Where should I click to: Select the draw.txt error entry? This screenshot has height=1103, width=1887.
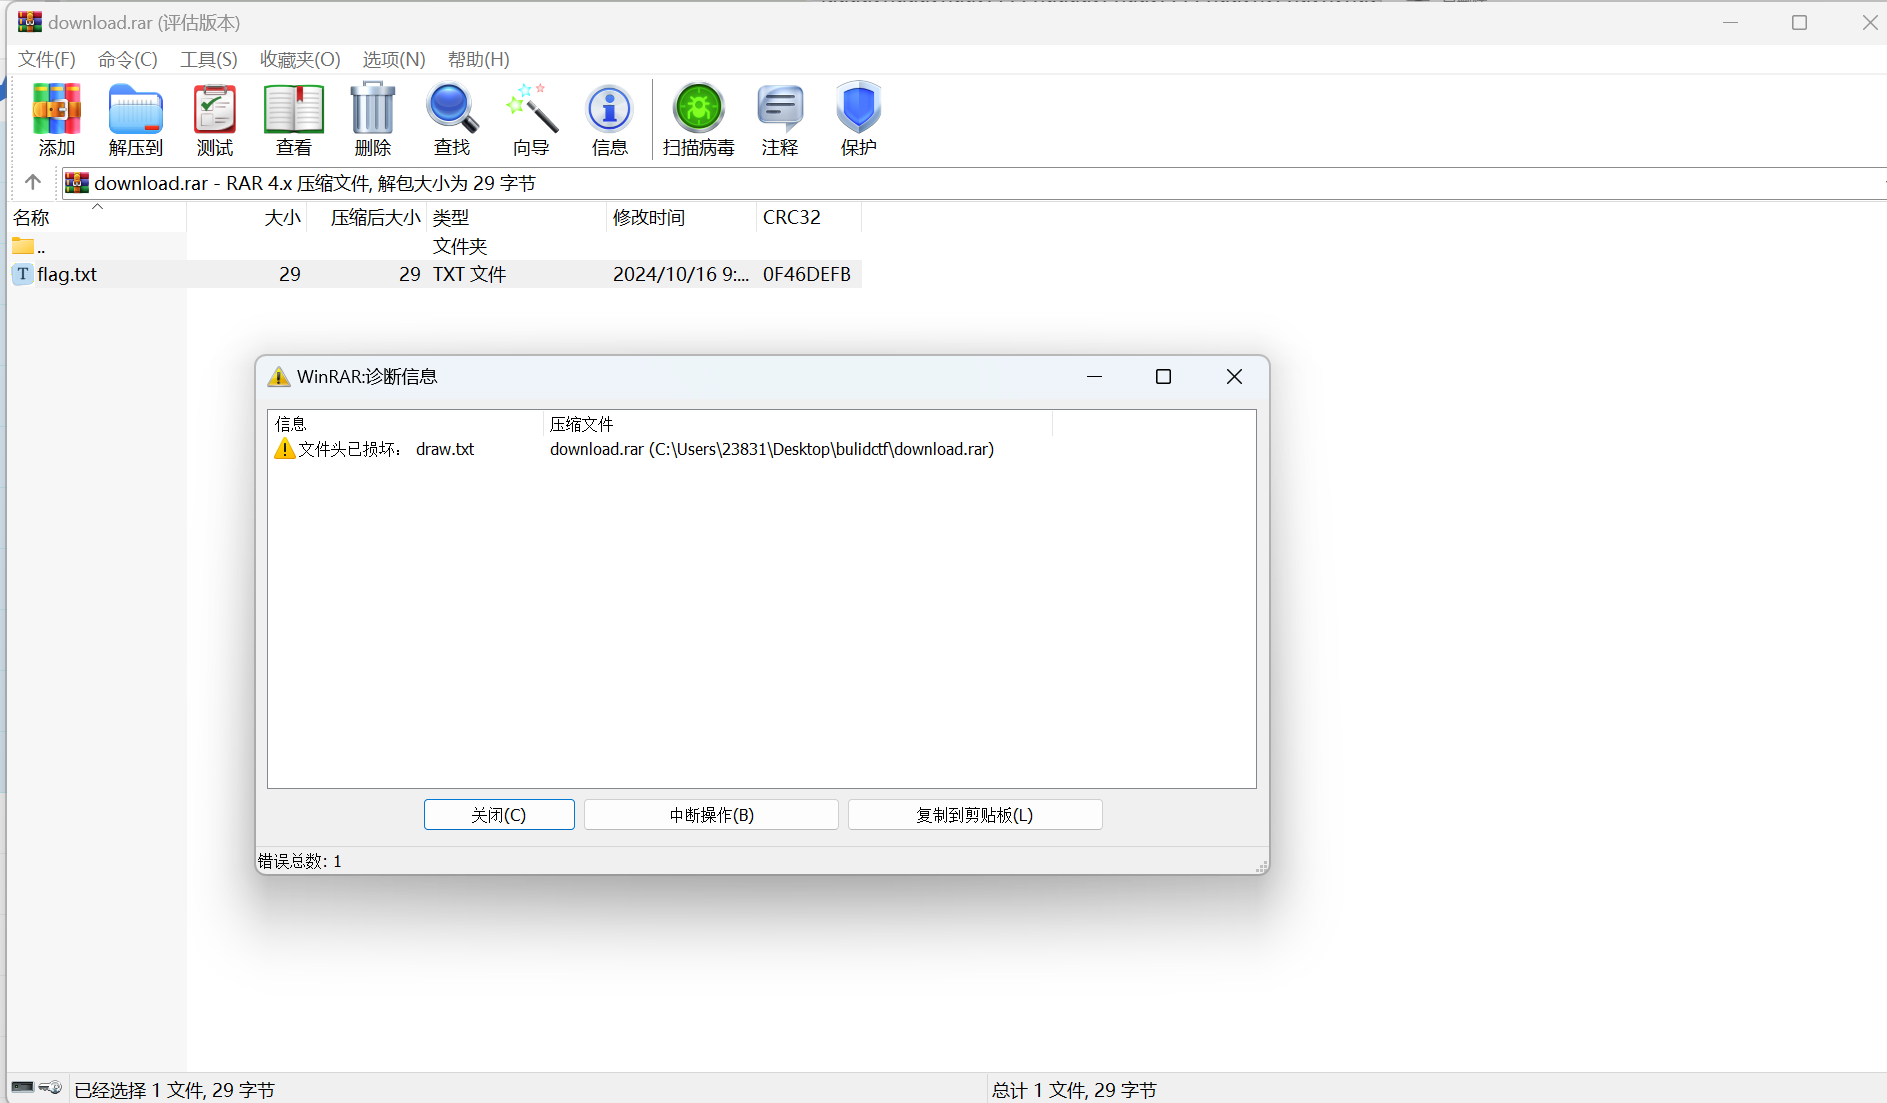pos(445,449)
